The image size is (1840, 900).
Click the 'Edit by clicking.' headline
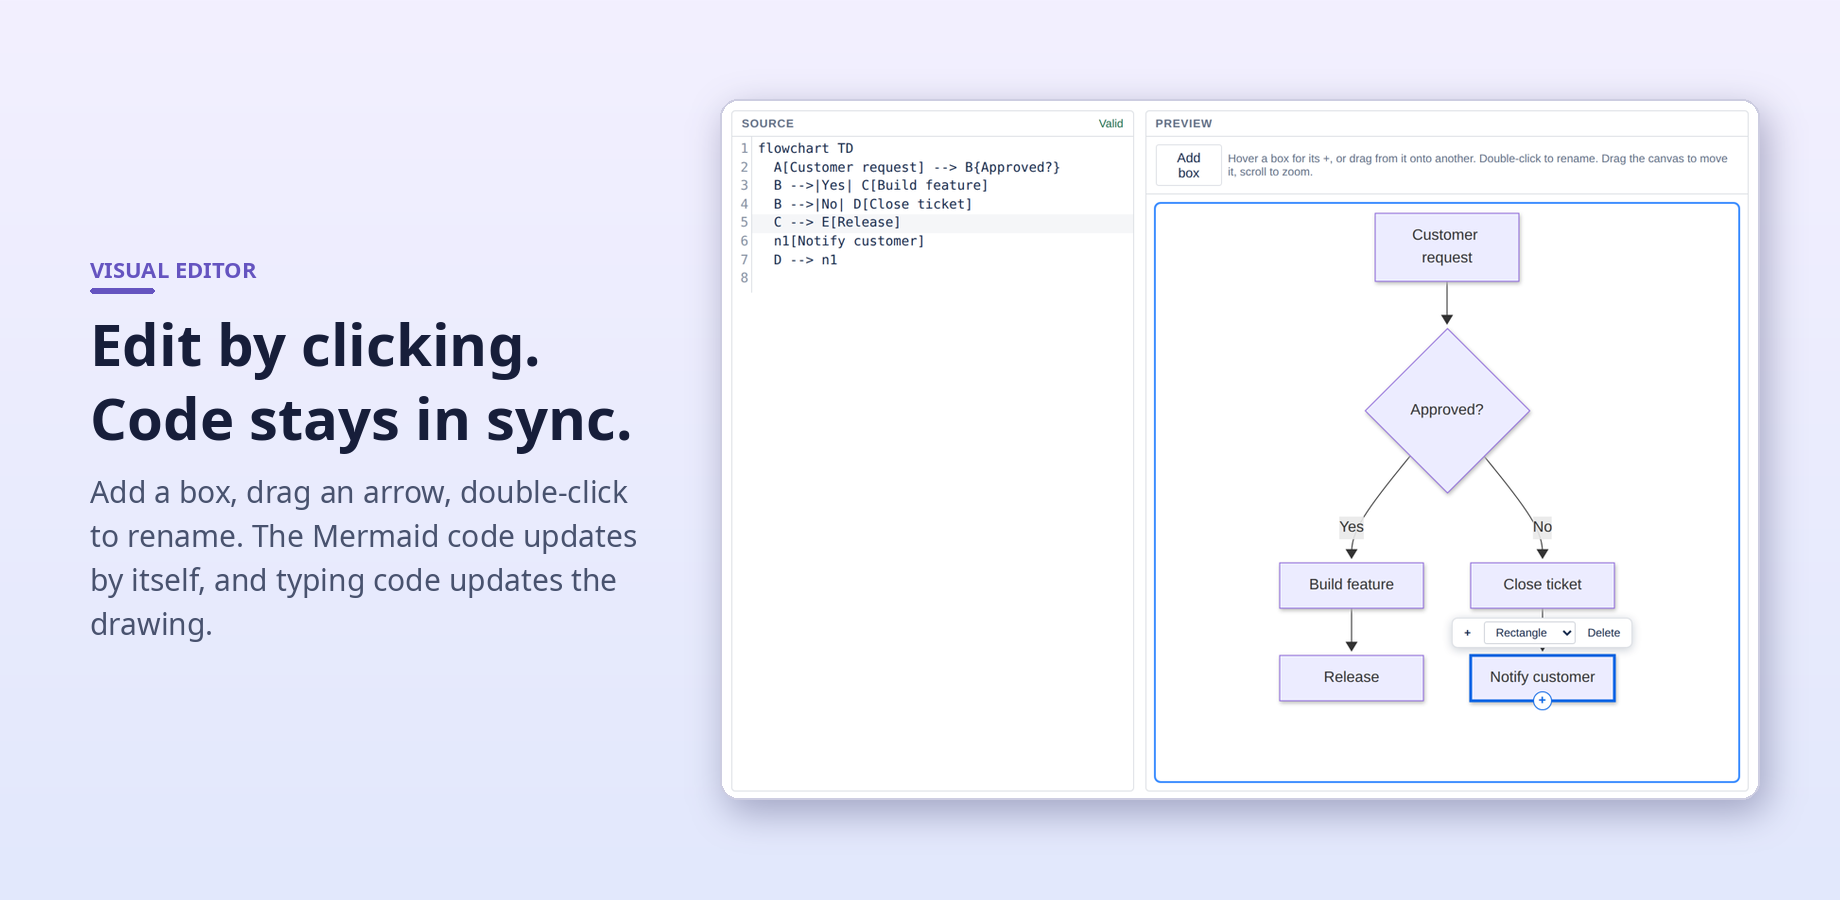click(315, 346)
